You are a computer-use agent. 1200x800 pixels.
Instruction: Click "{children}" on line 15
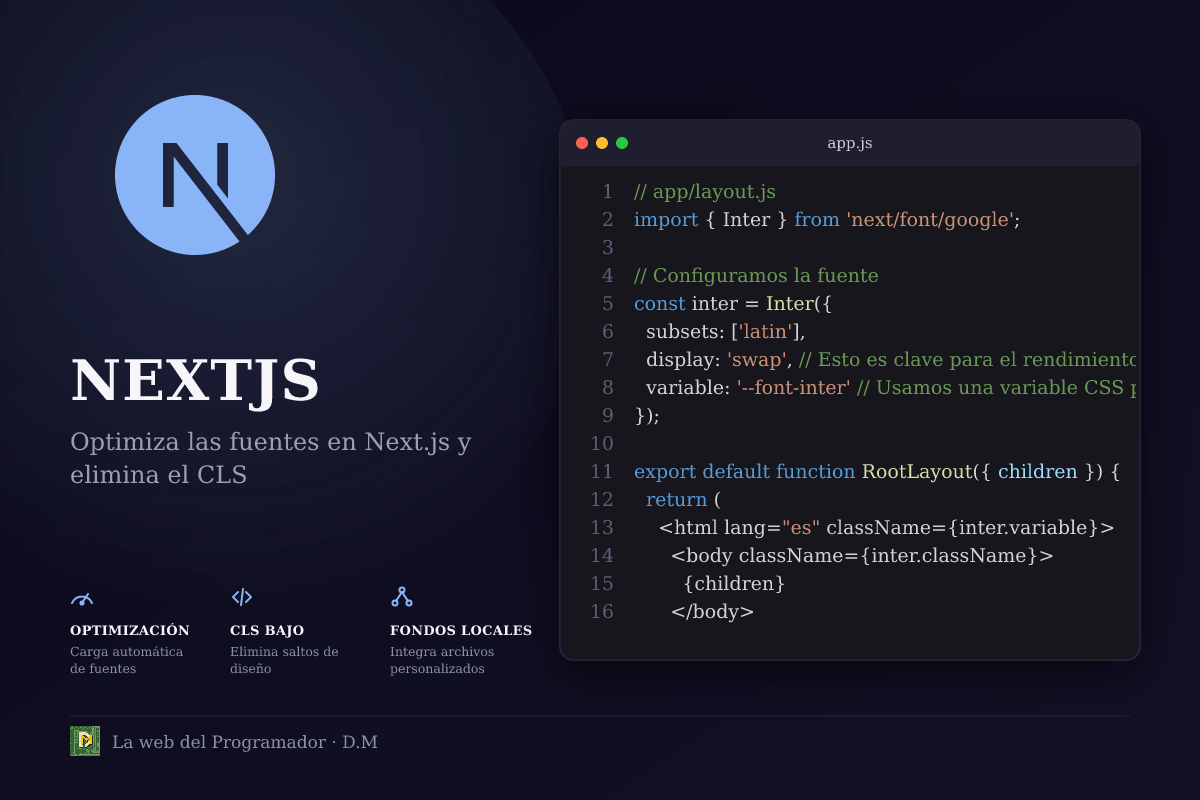(x=734, y=584)
